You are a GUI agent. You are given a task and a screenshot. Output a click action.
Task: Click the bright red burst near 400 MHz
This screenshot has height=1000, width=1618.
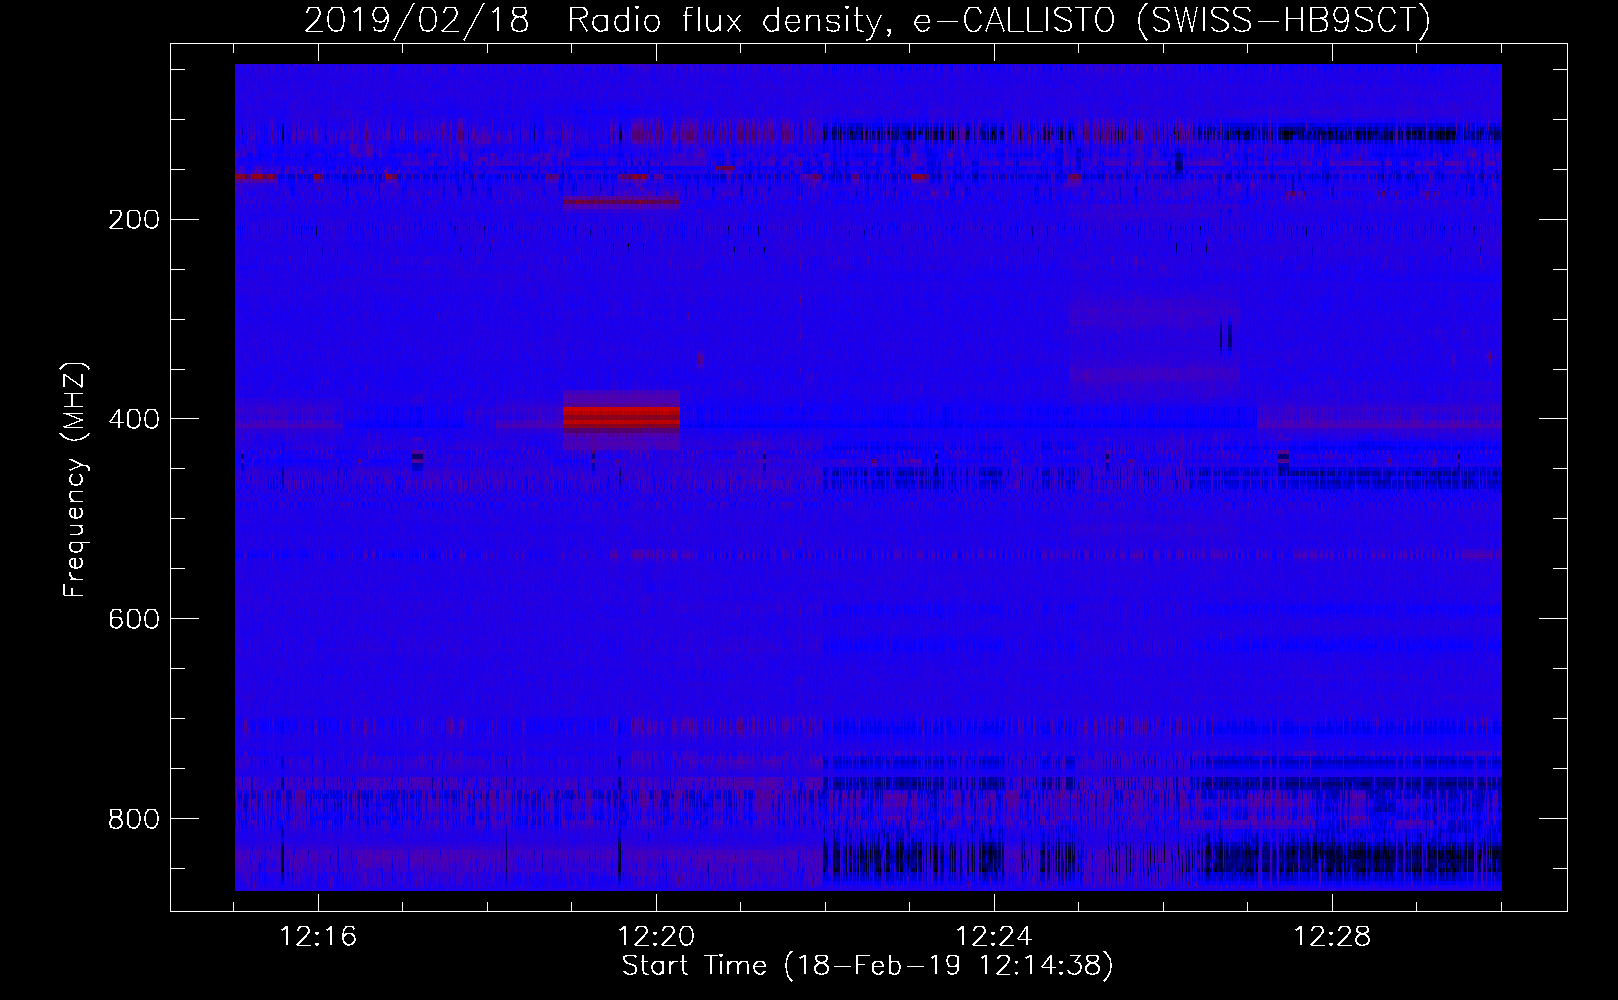point(621,416)
